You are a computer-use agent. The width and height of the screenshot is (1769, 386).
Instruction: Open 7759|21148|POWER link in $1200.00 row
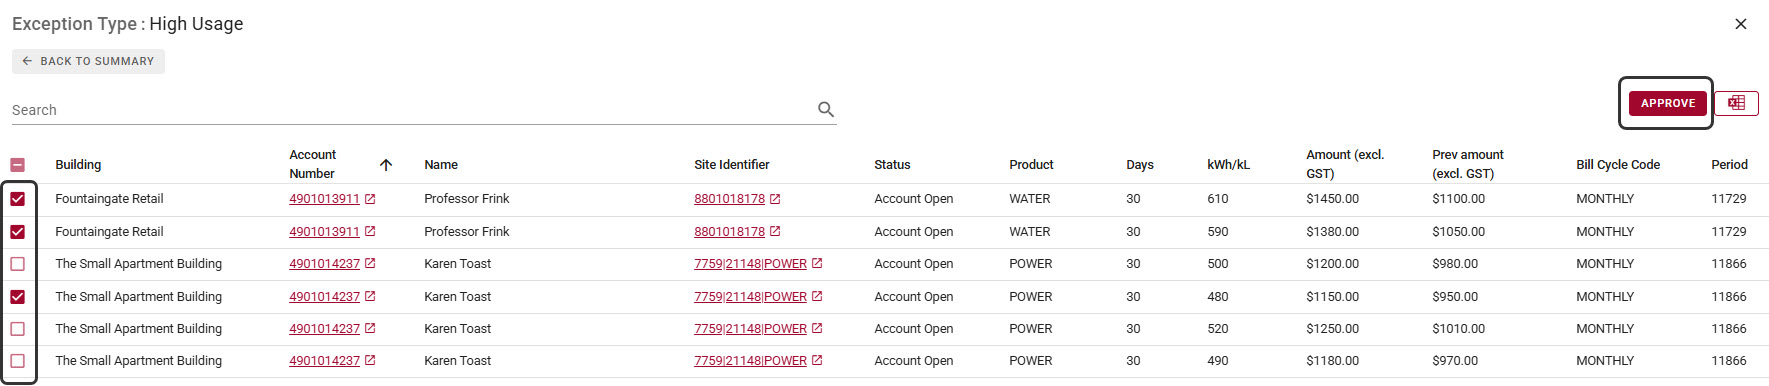[x=750, y=264]
